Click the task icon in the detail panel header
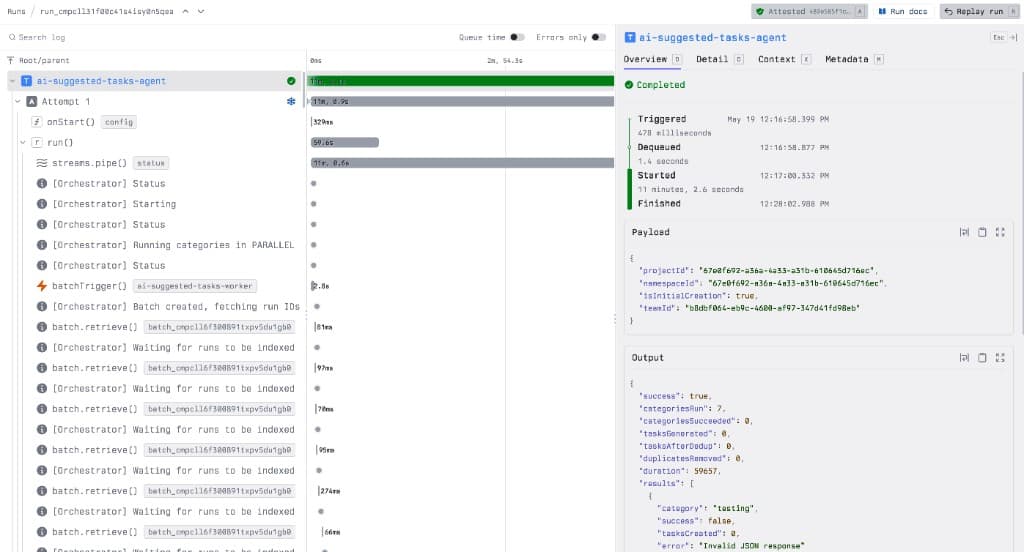Screen dimensions: 1024x552 point(630,37)
